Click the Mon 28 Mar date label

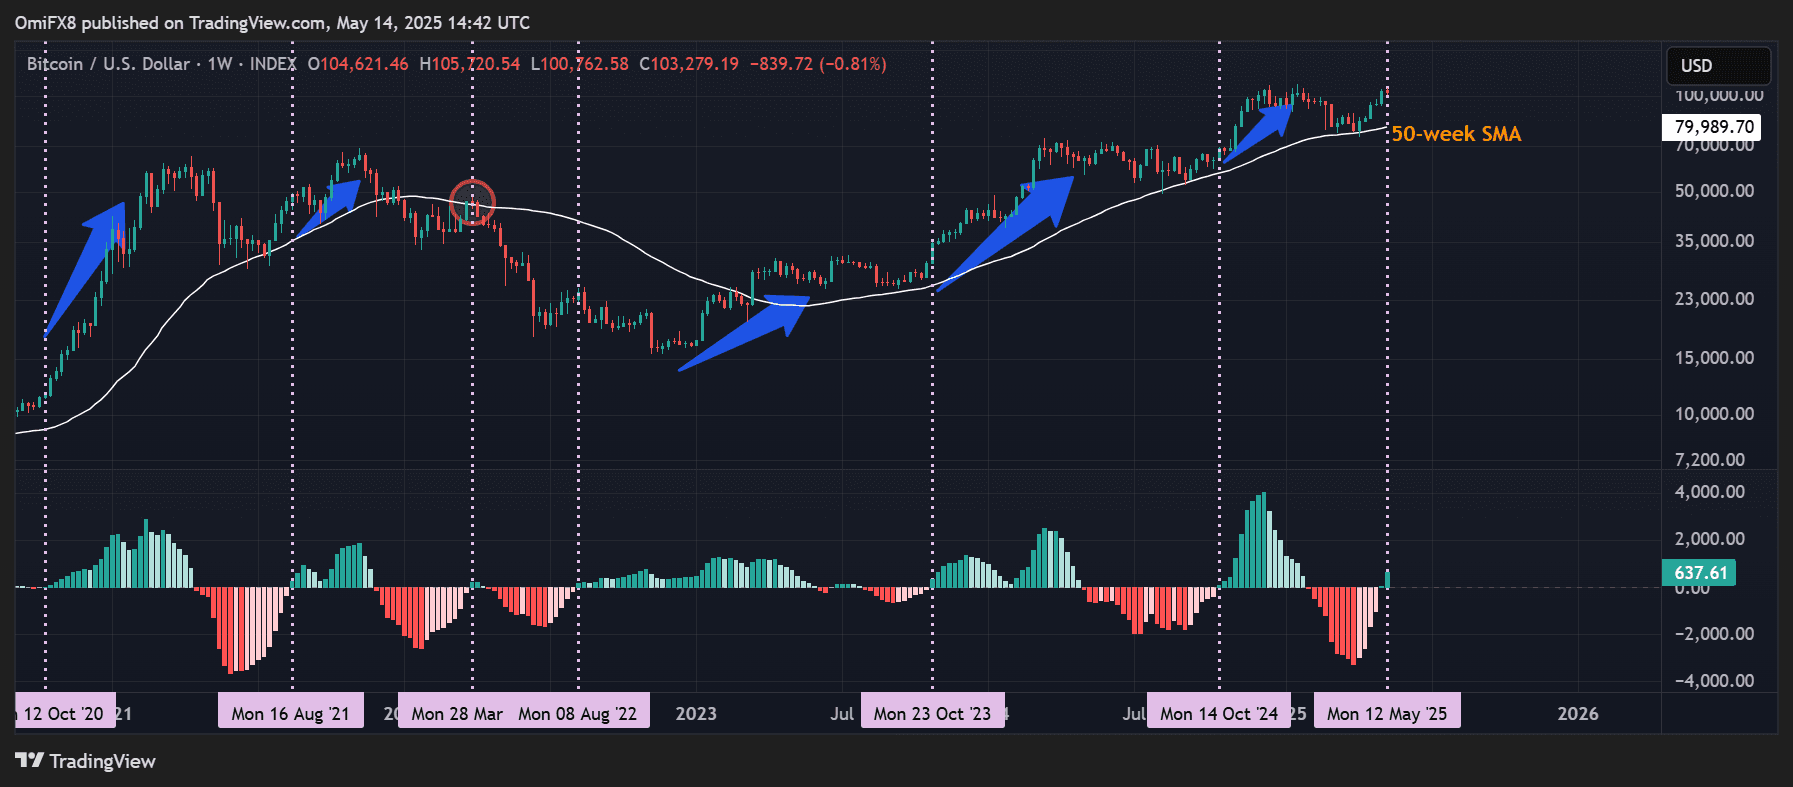point(456,713)
